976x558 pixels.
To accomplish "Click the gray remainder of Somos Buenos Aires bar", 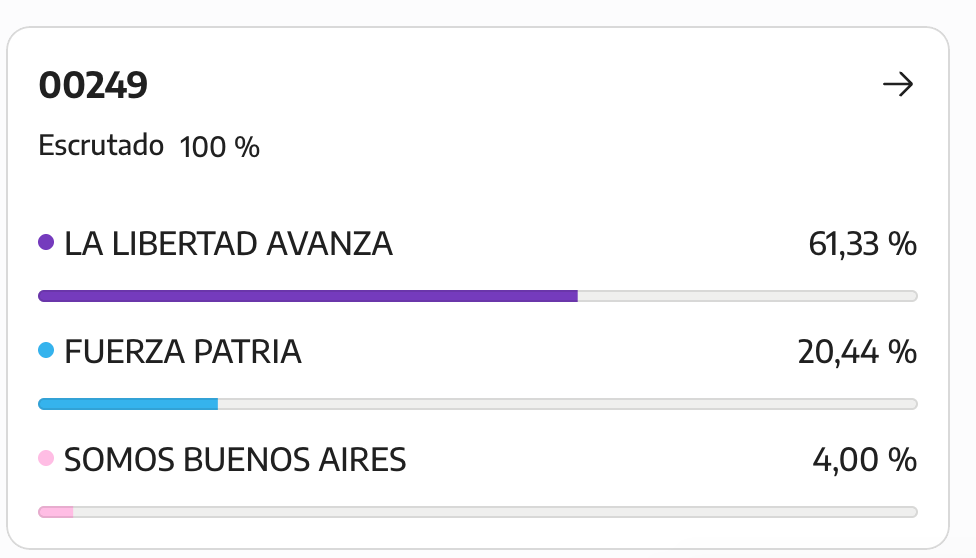I will [495, 512].
